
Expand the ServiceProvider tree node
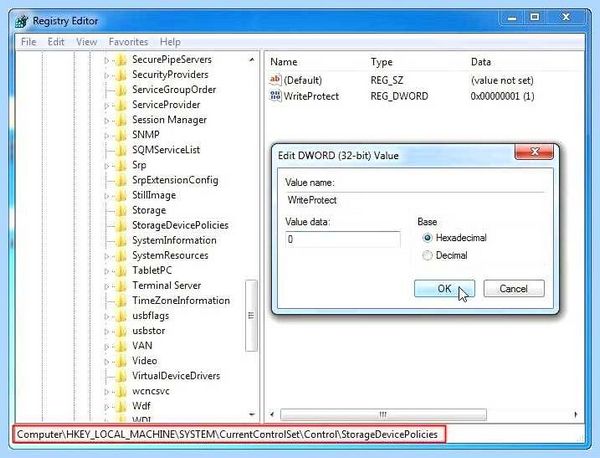107,106
